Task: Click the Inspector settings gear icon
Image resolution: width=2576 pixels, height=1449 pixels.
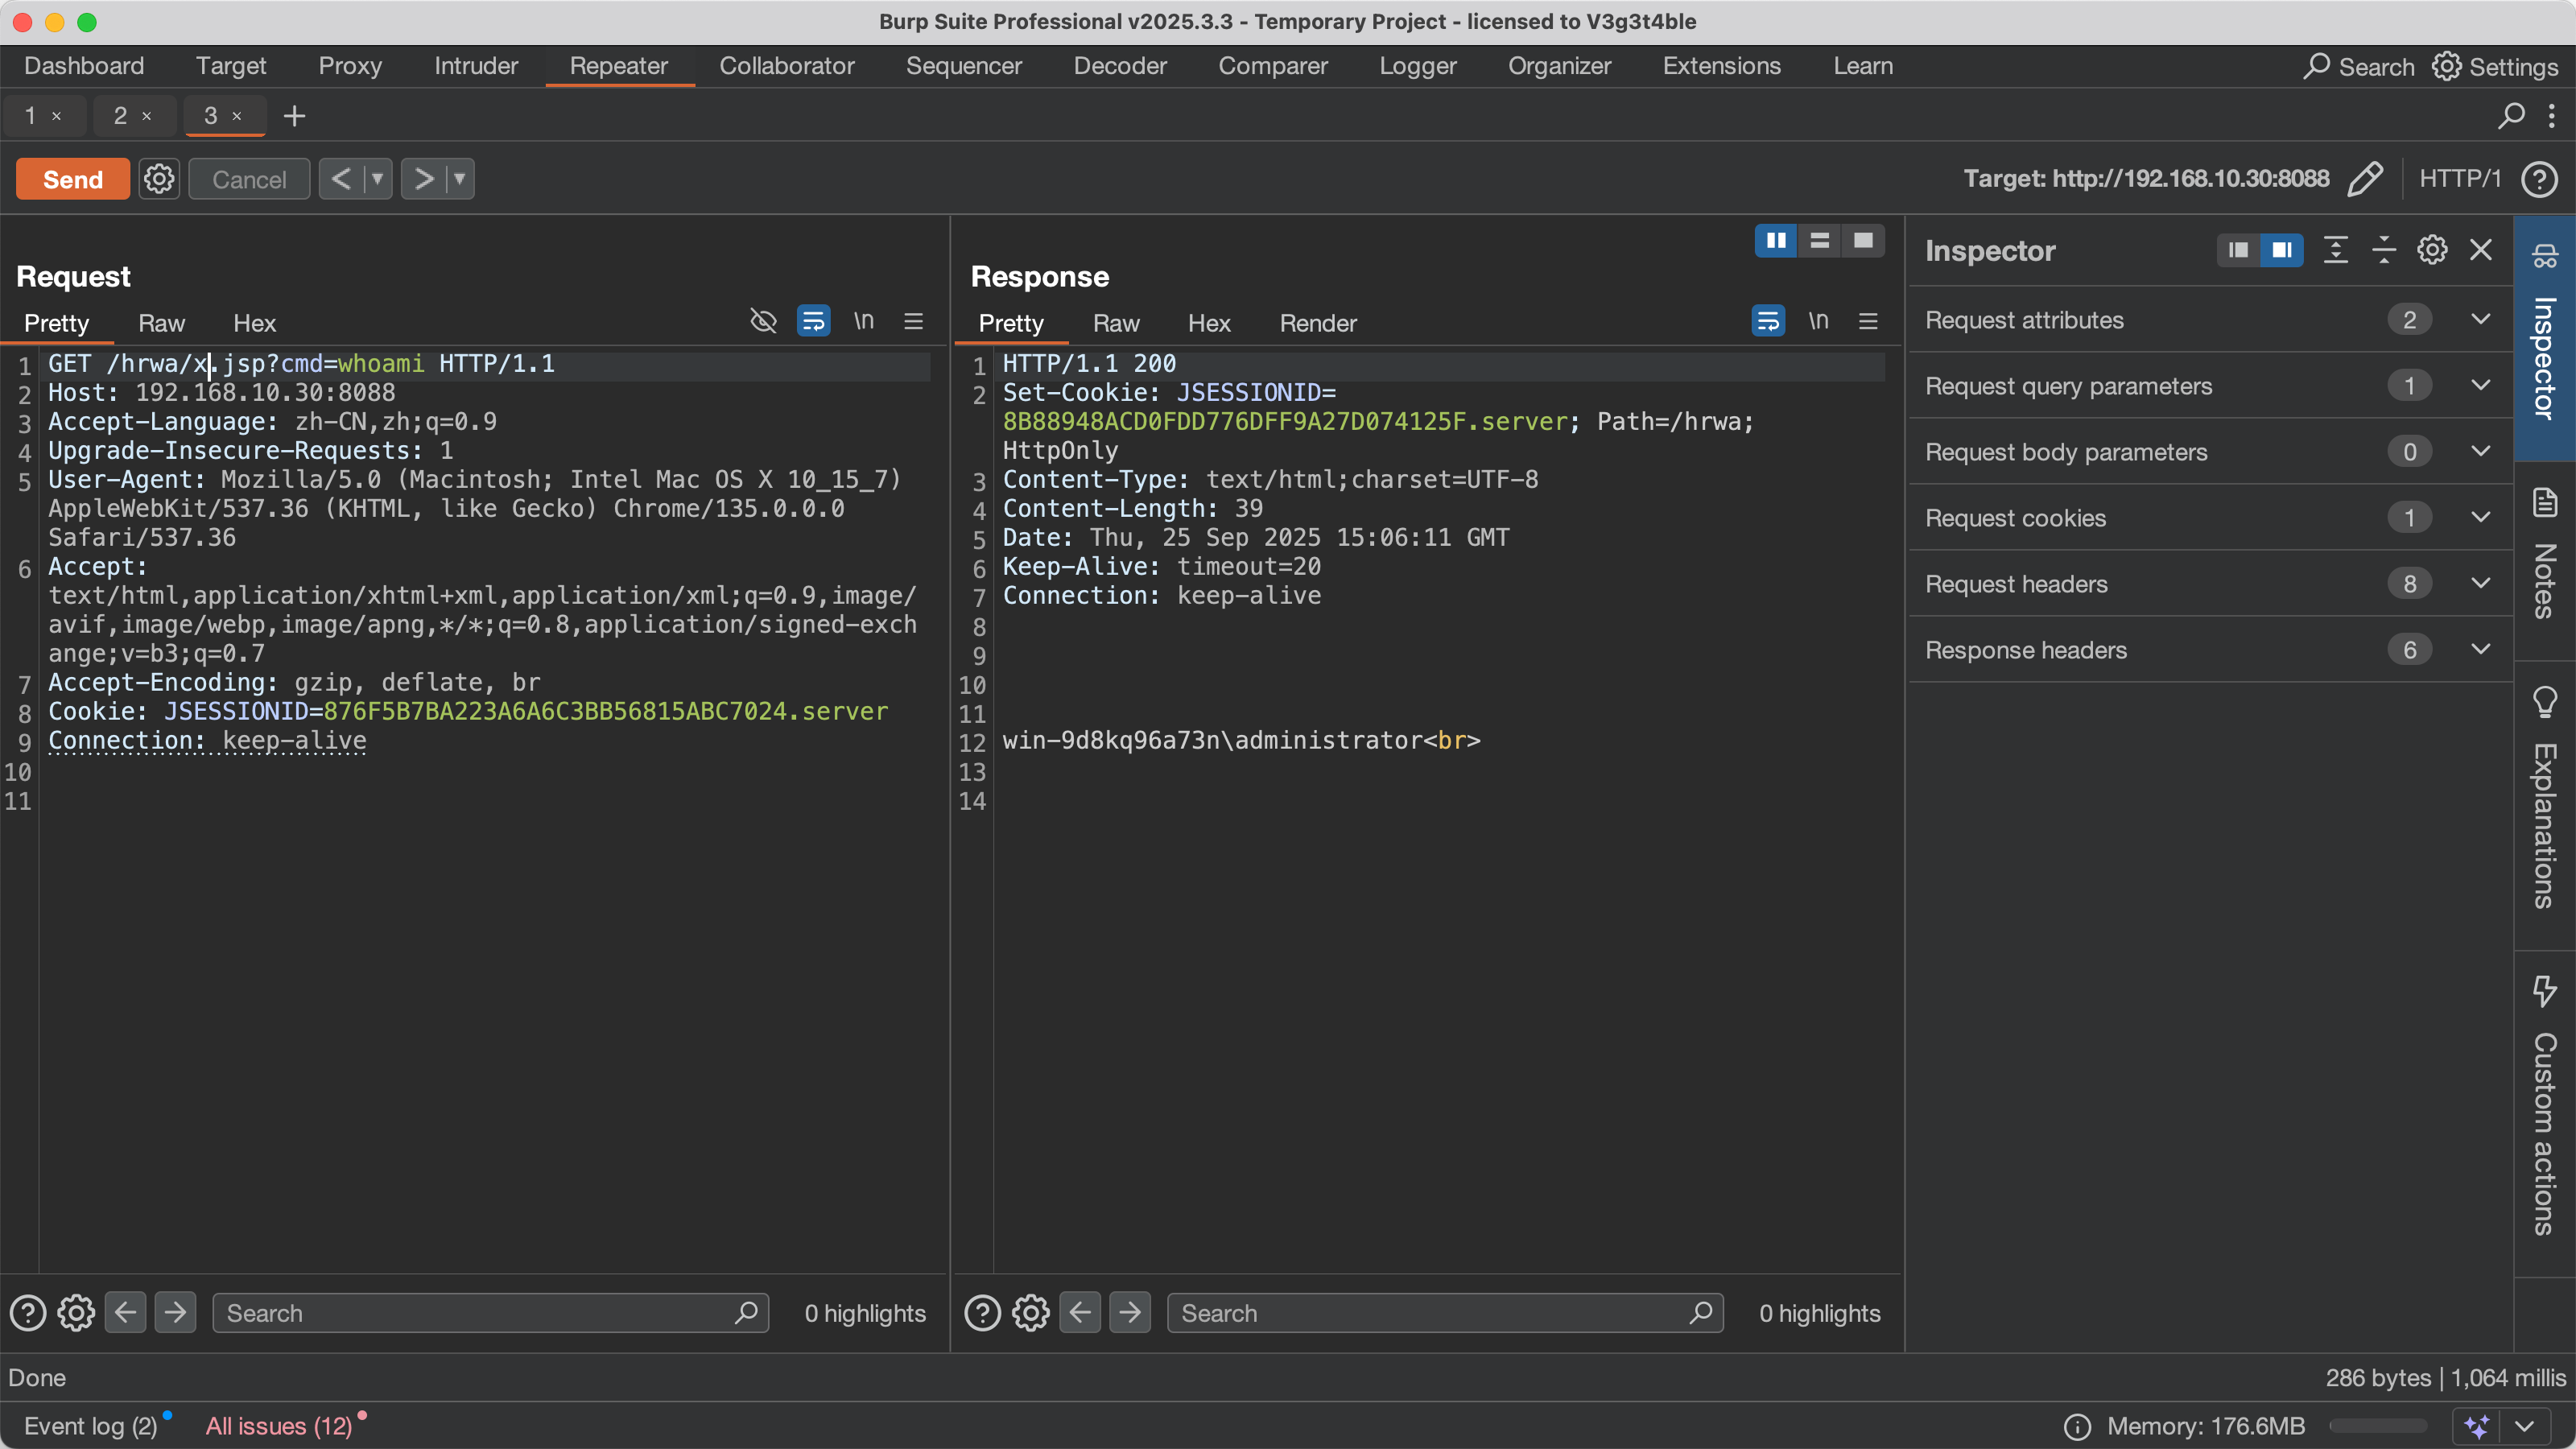Action: [2432, 250]
